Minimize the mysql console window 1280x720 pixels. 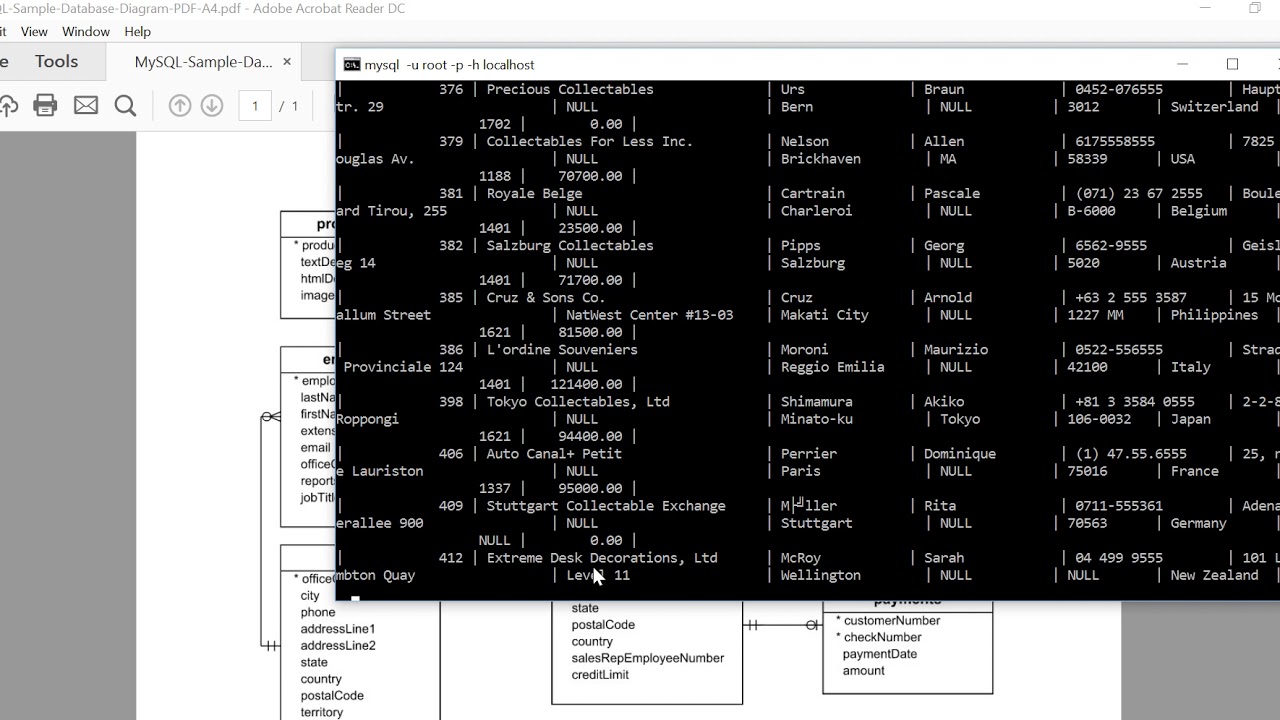pyautogui.click(x=1182, y=64)
